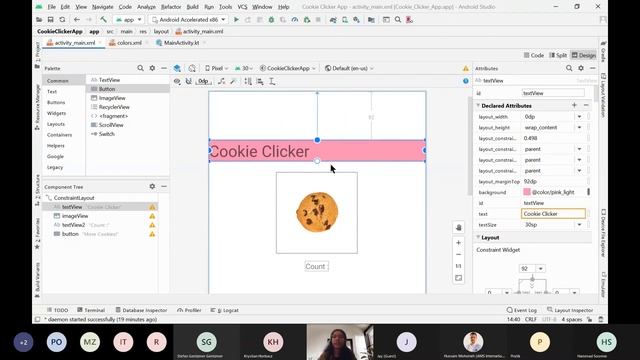
Task: Open the Android Accelerated x86 device dropdown
Action: point(189,20)
